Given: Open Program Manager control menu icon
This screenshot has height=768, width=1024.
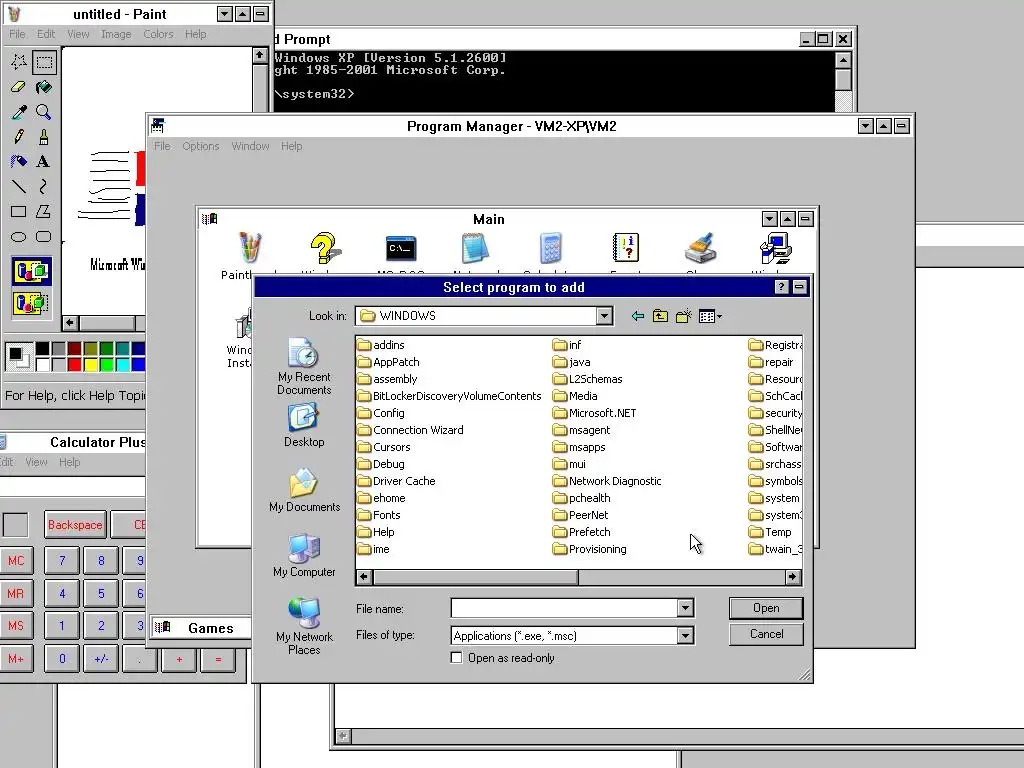Looking at the screenshot, I should tap(157, 125).
